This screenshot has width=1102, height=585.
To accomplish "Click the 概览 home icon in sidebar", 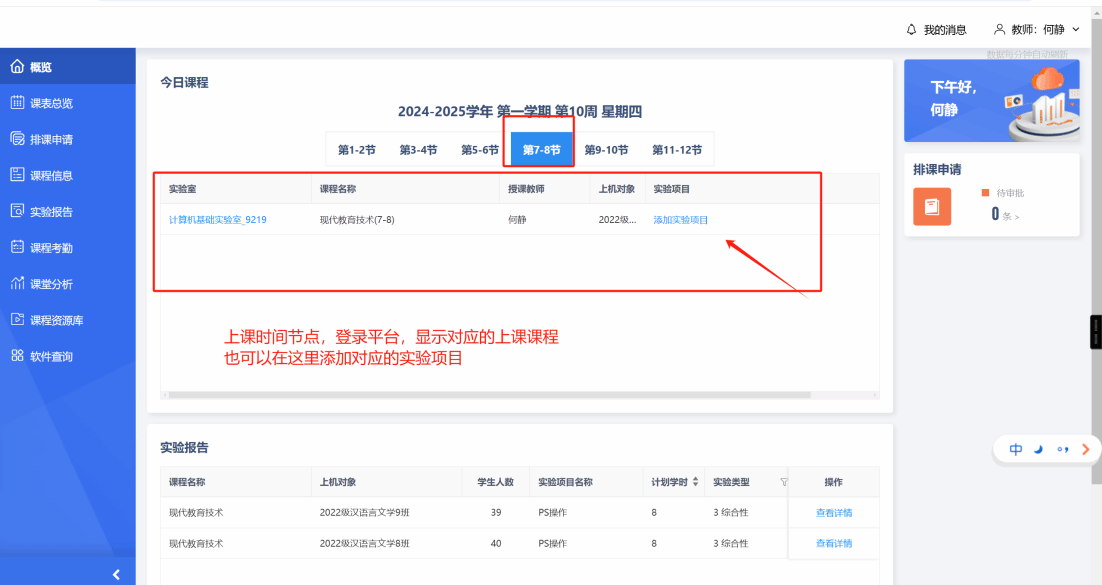I will [17, 67].
